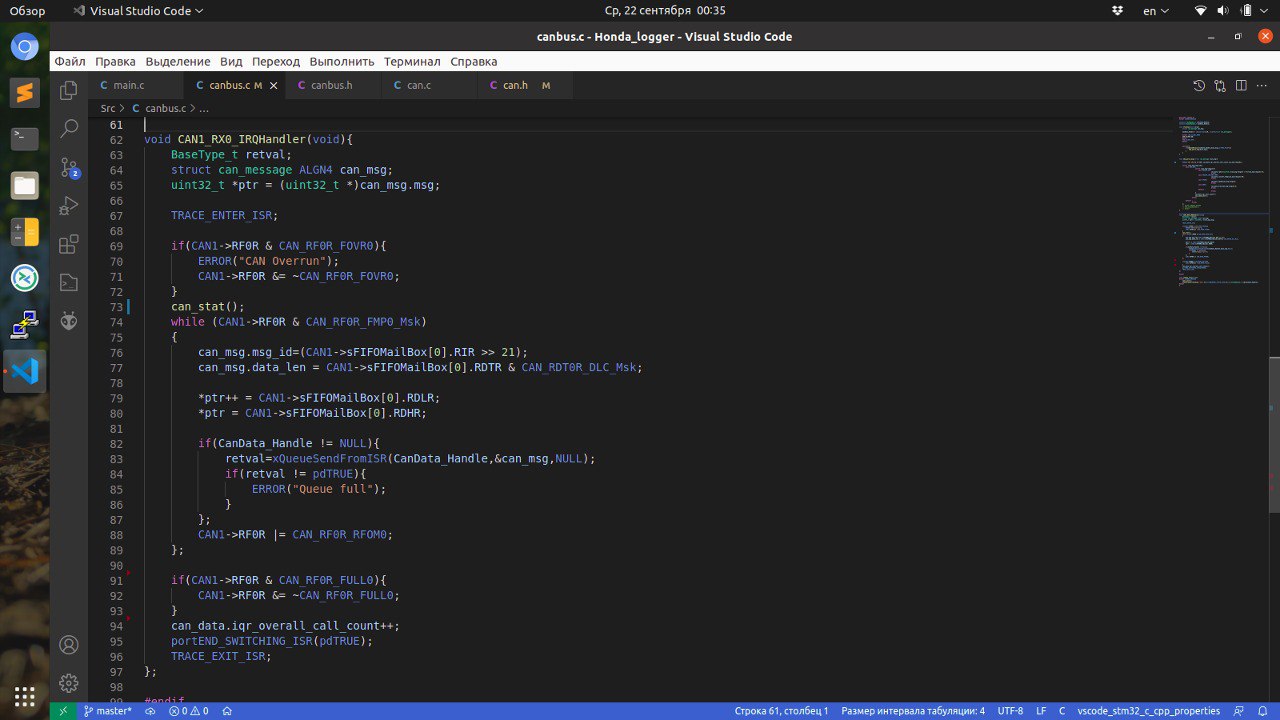
Task: Open the clock and calendar at top
Action: (665, 10)
